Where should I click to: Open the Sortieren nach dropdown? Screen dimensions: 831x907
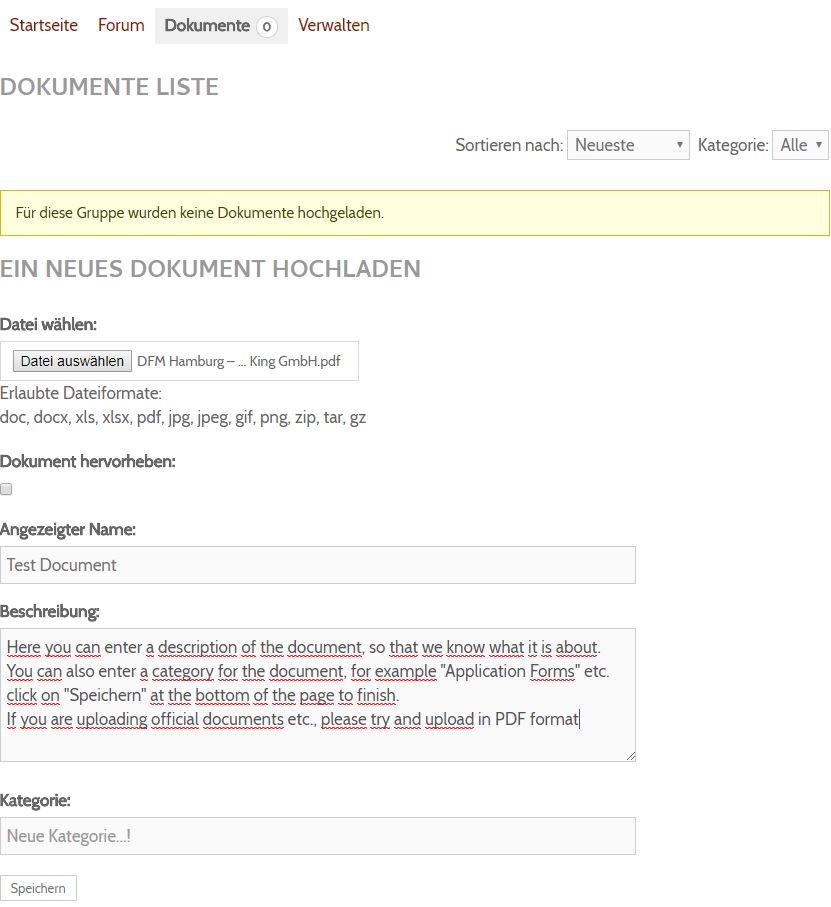(x=628, y=145)
